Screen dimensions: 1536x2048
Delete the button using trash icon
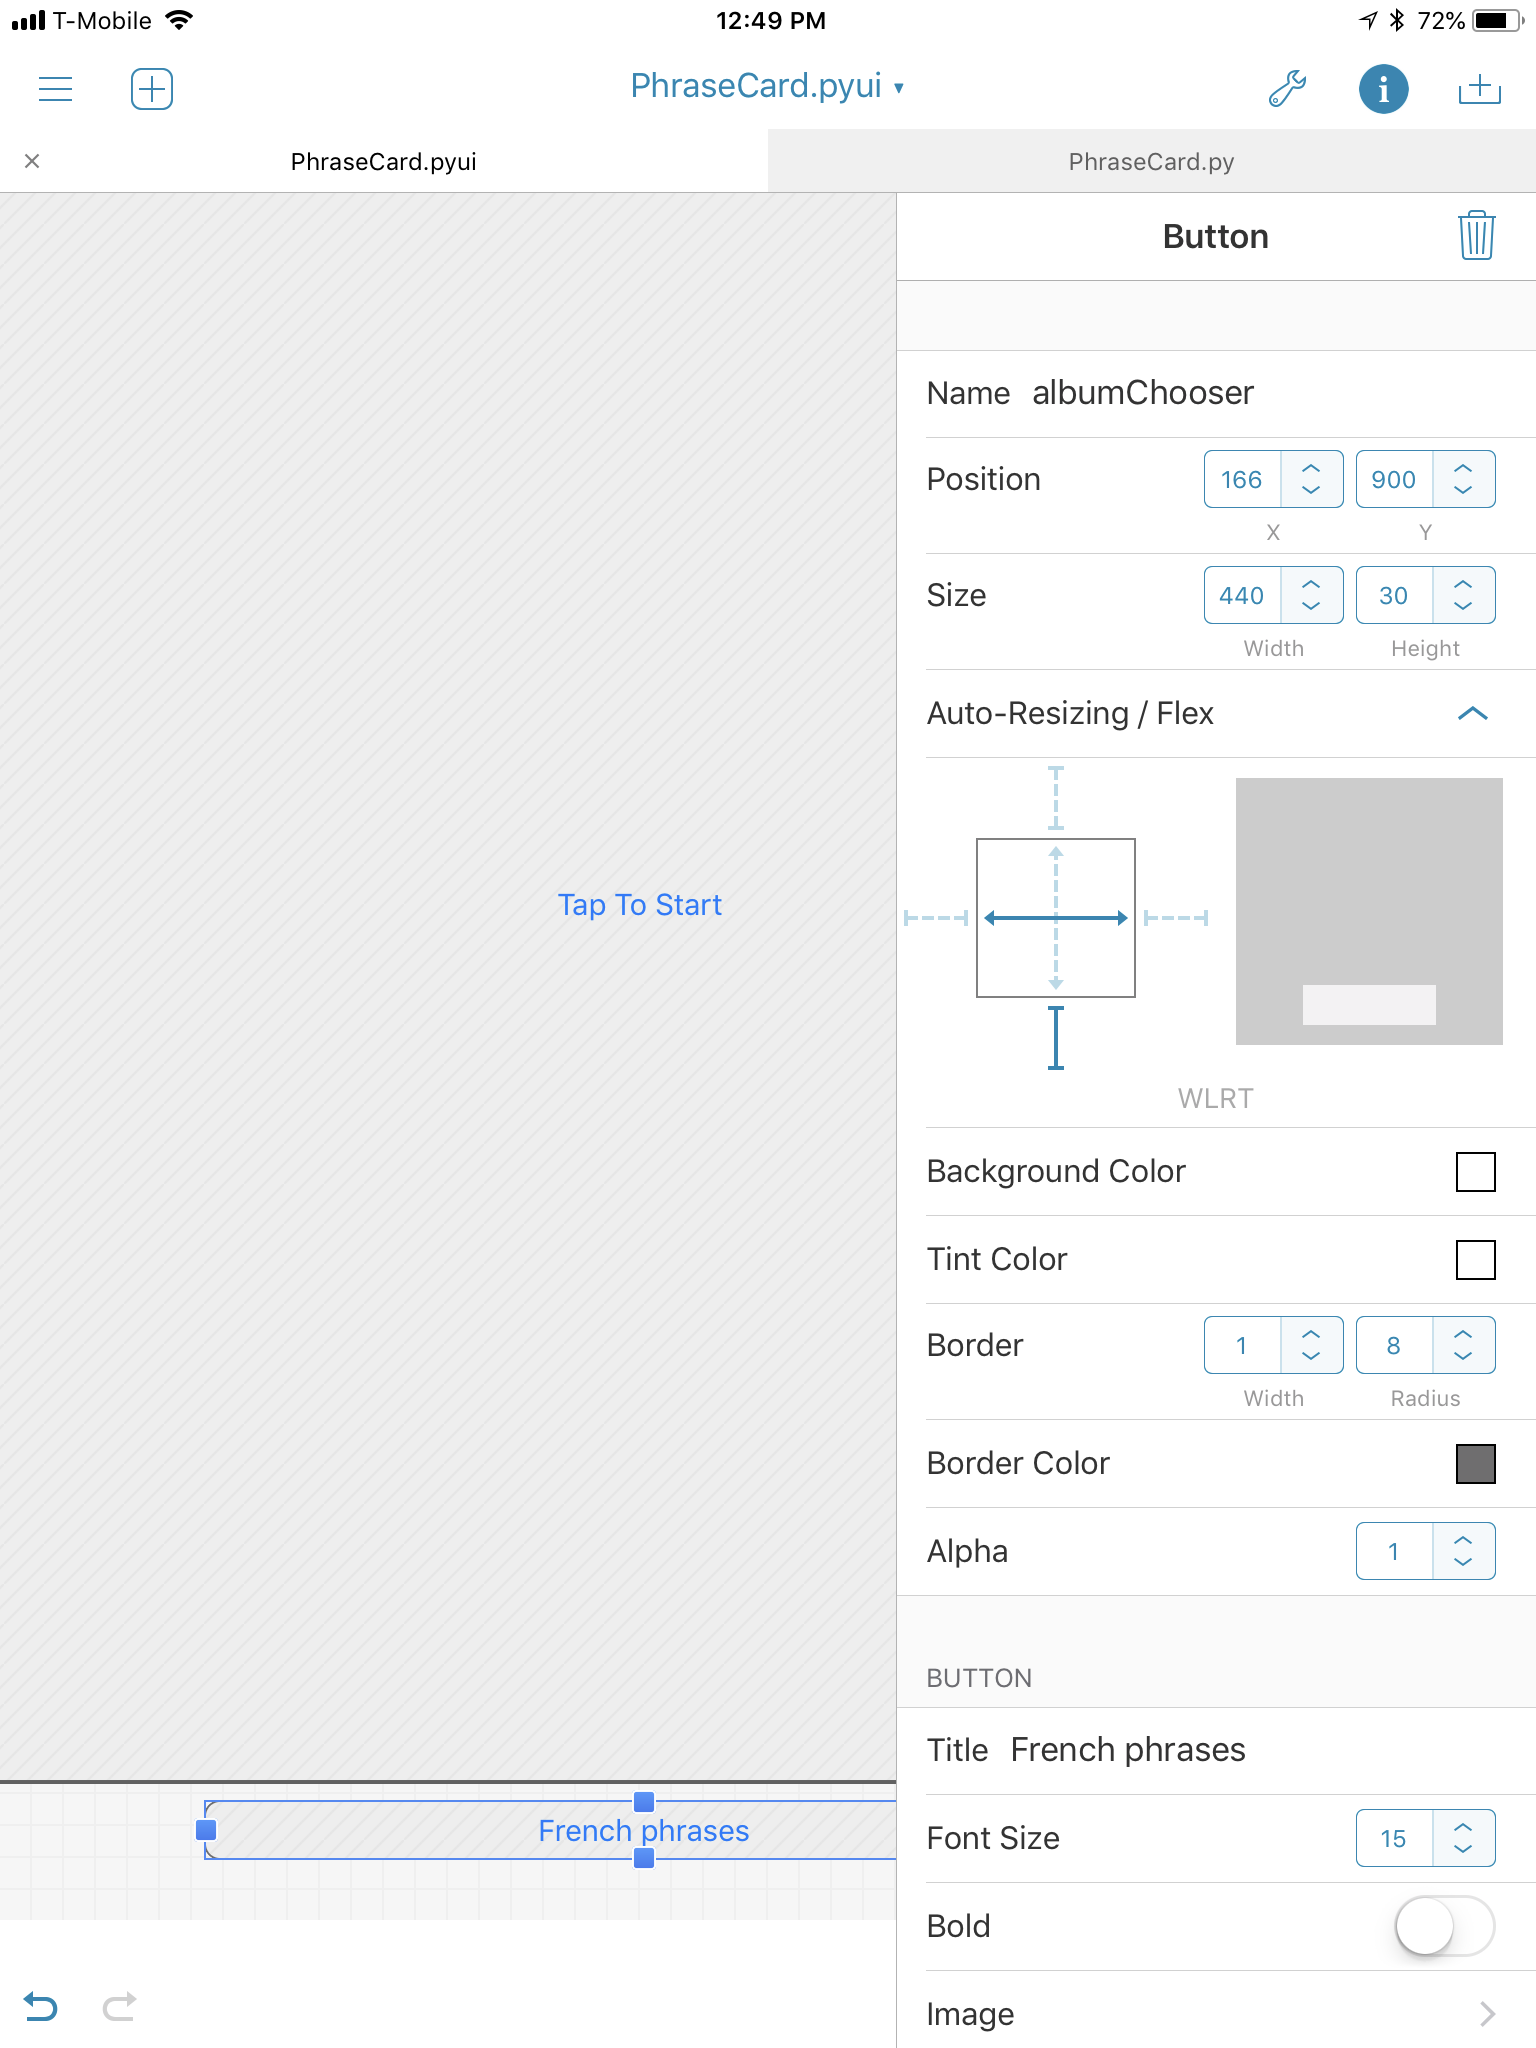tap(1476, 236)
